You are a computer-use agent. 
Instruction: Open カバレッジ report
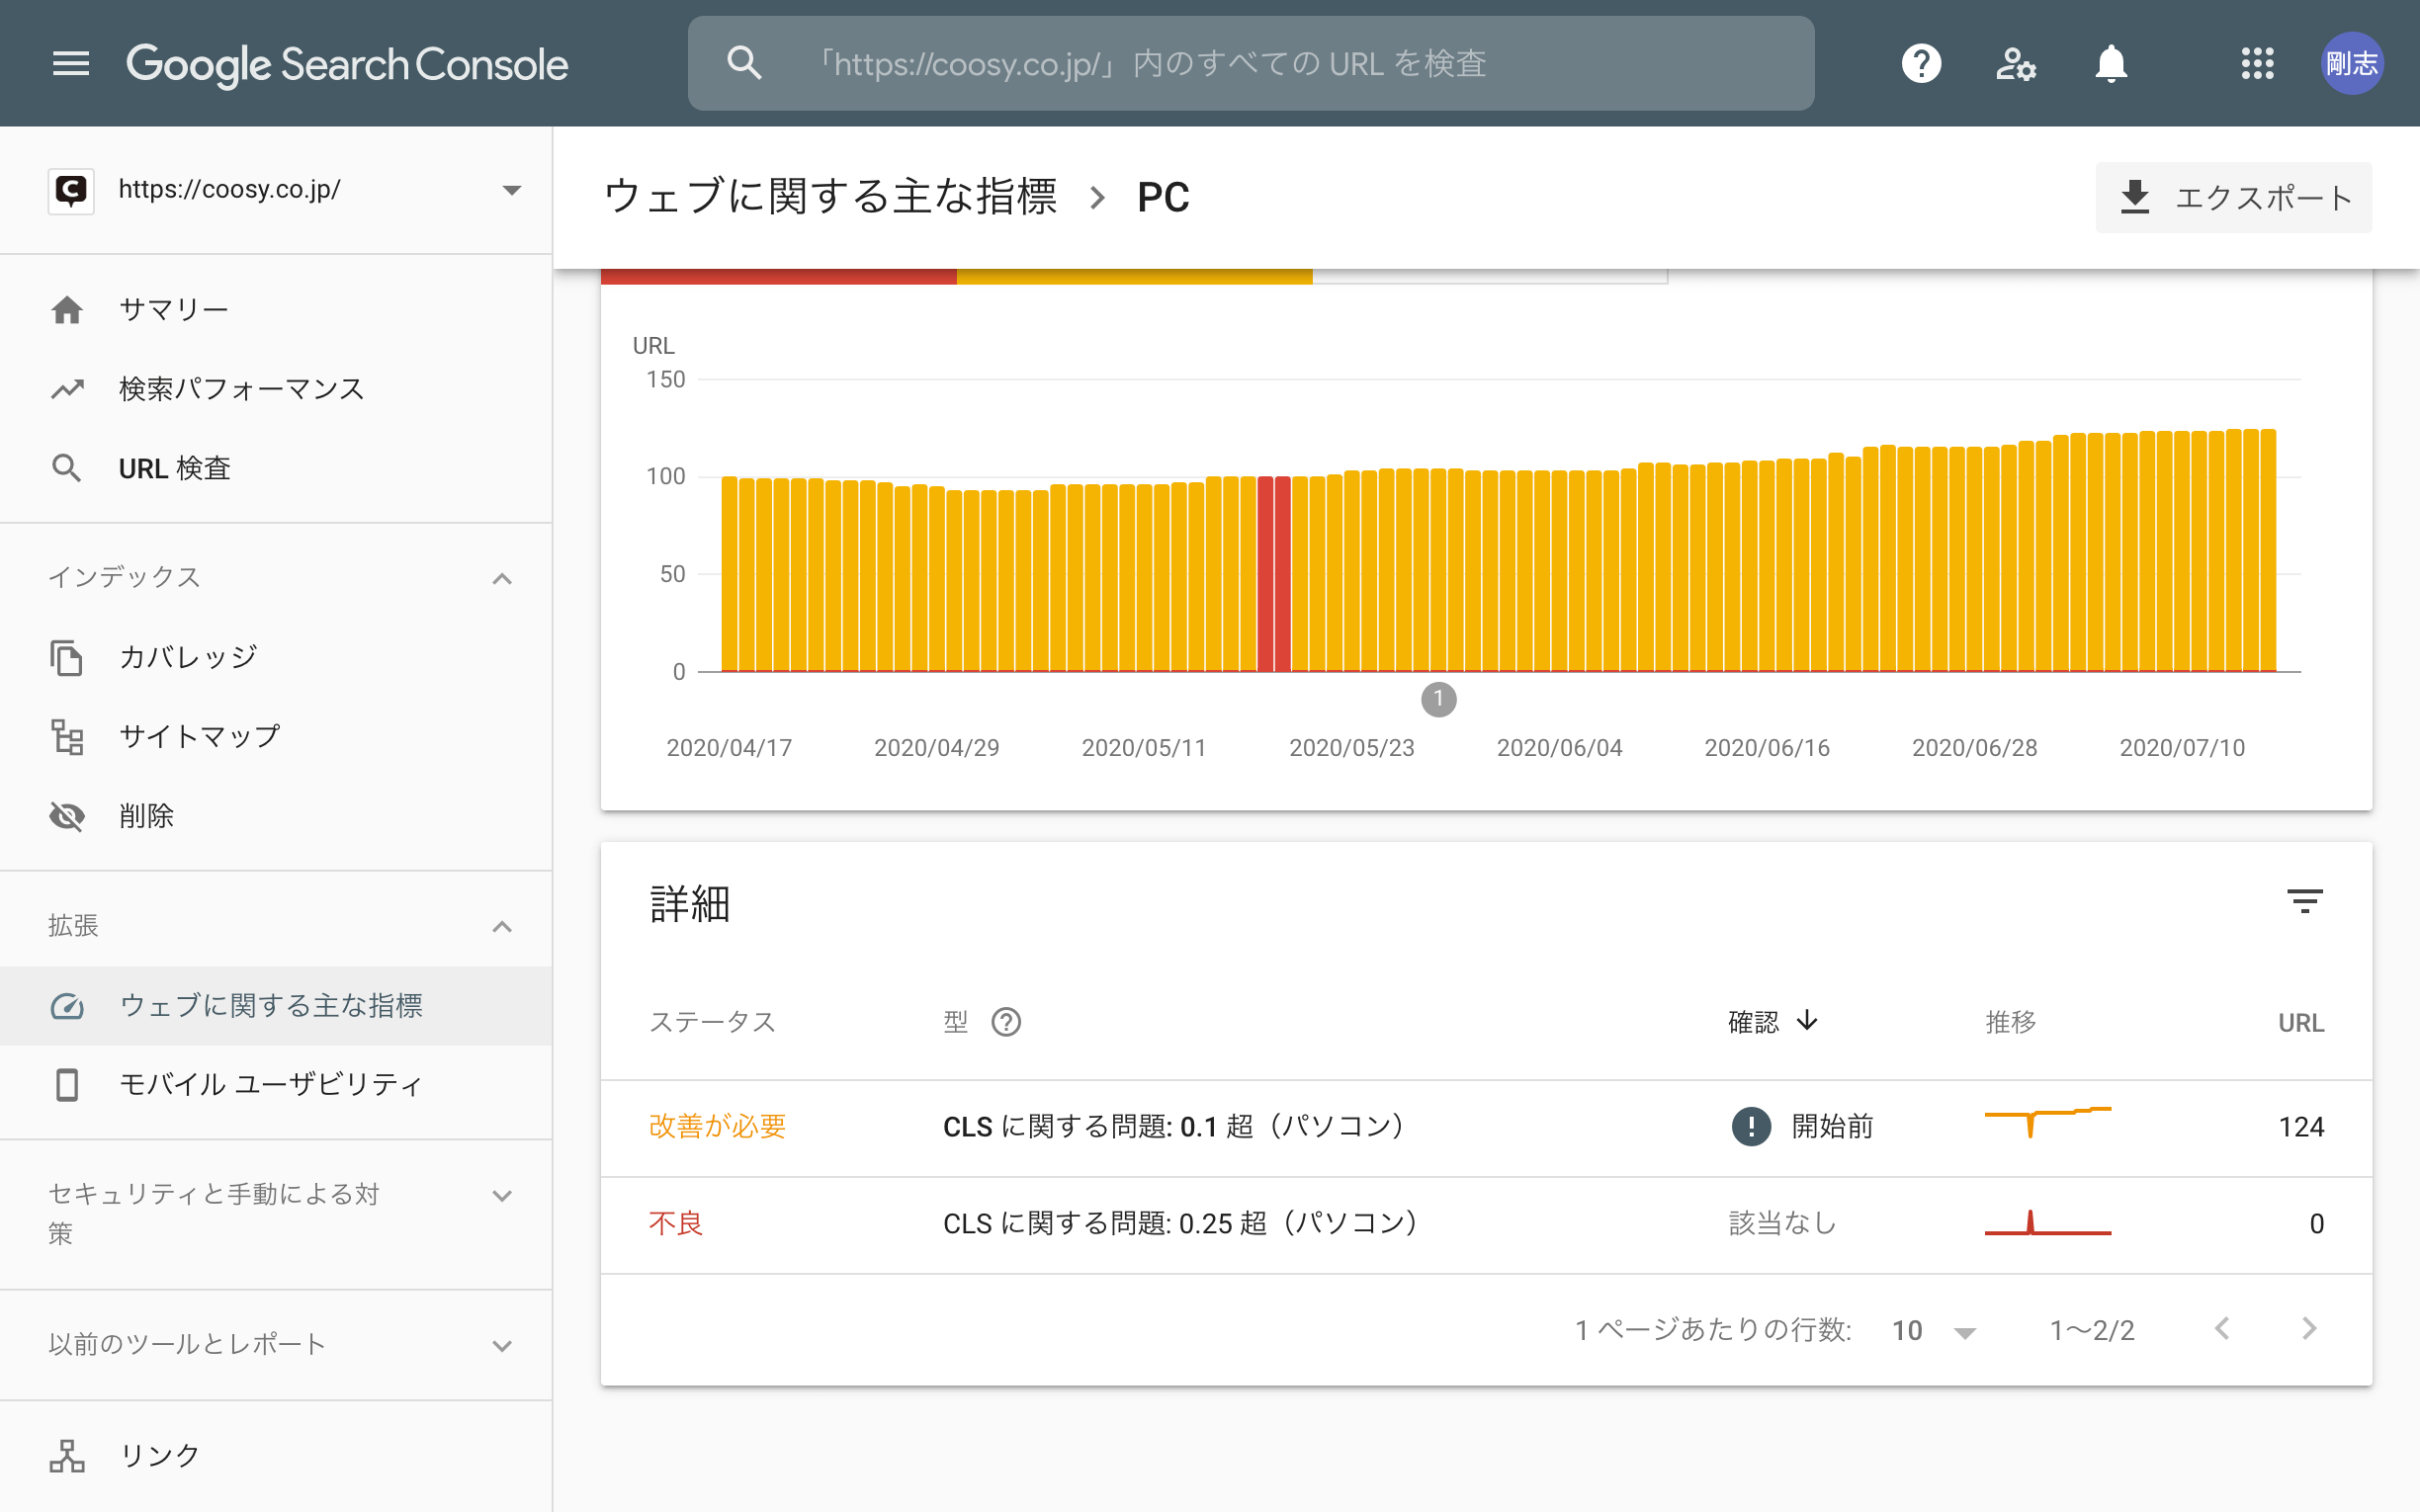point(276,657)
